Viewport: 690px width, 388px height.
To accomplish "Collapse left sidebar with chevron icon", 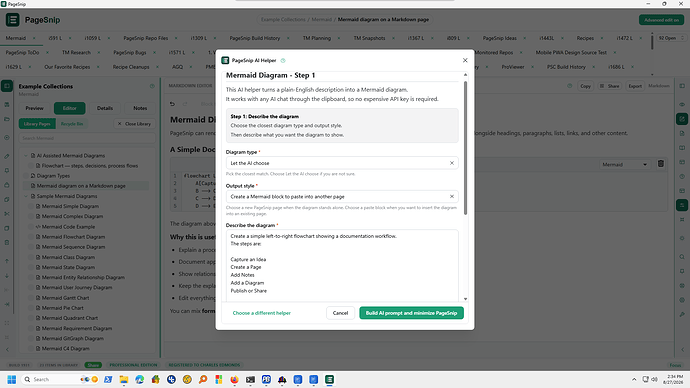I will [x=7, y=350].
